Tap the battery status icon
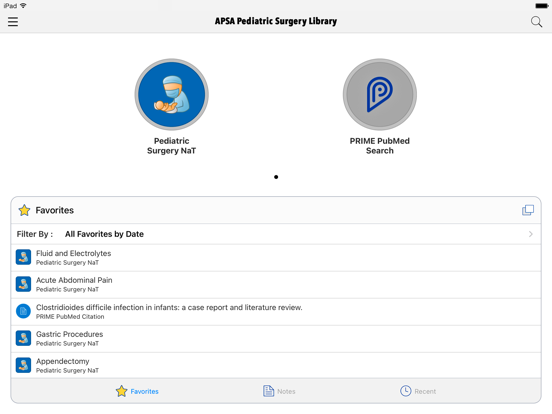This screenshot has height=414, width=552. (541, 6)
